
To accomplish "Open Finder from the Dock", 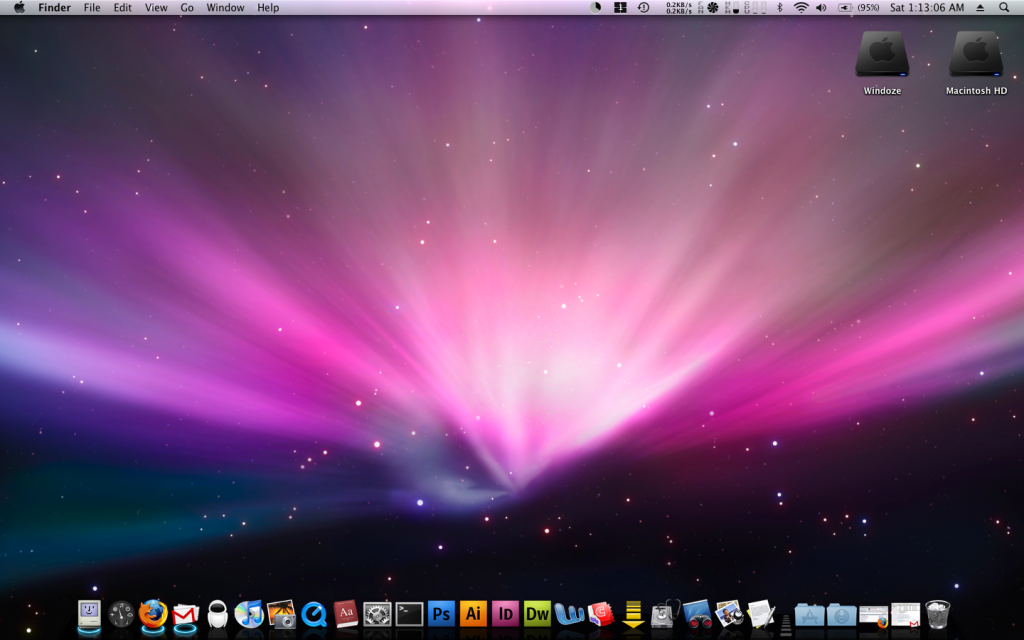I will [89, 615].
